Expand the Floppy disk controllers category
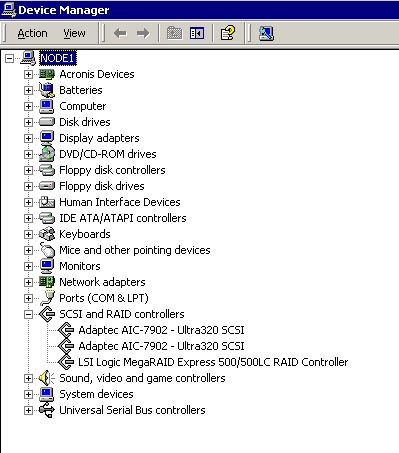 coord(28,170)
